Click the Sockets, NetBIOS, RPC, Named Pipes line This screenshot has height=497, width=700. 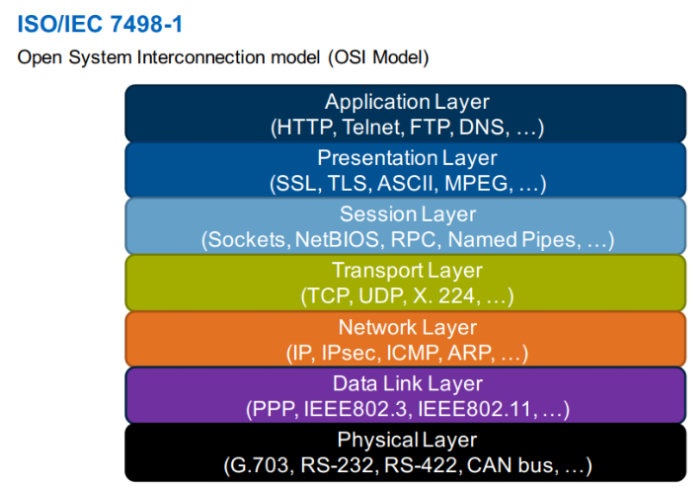coord(408,240)
